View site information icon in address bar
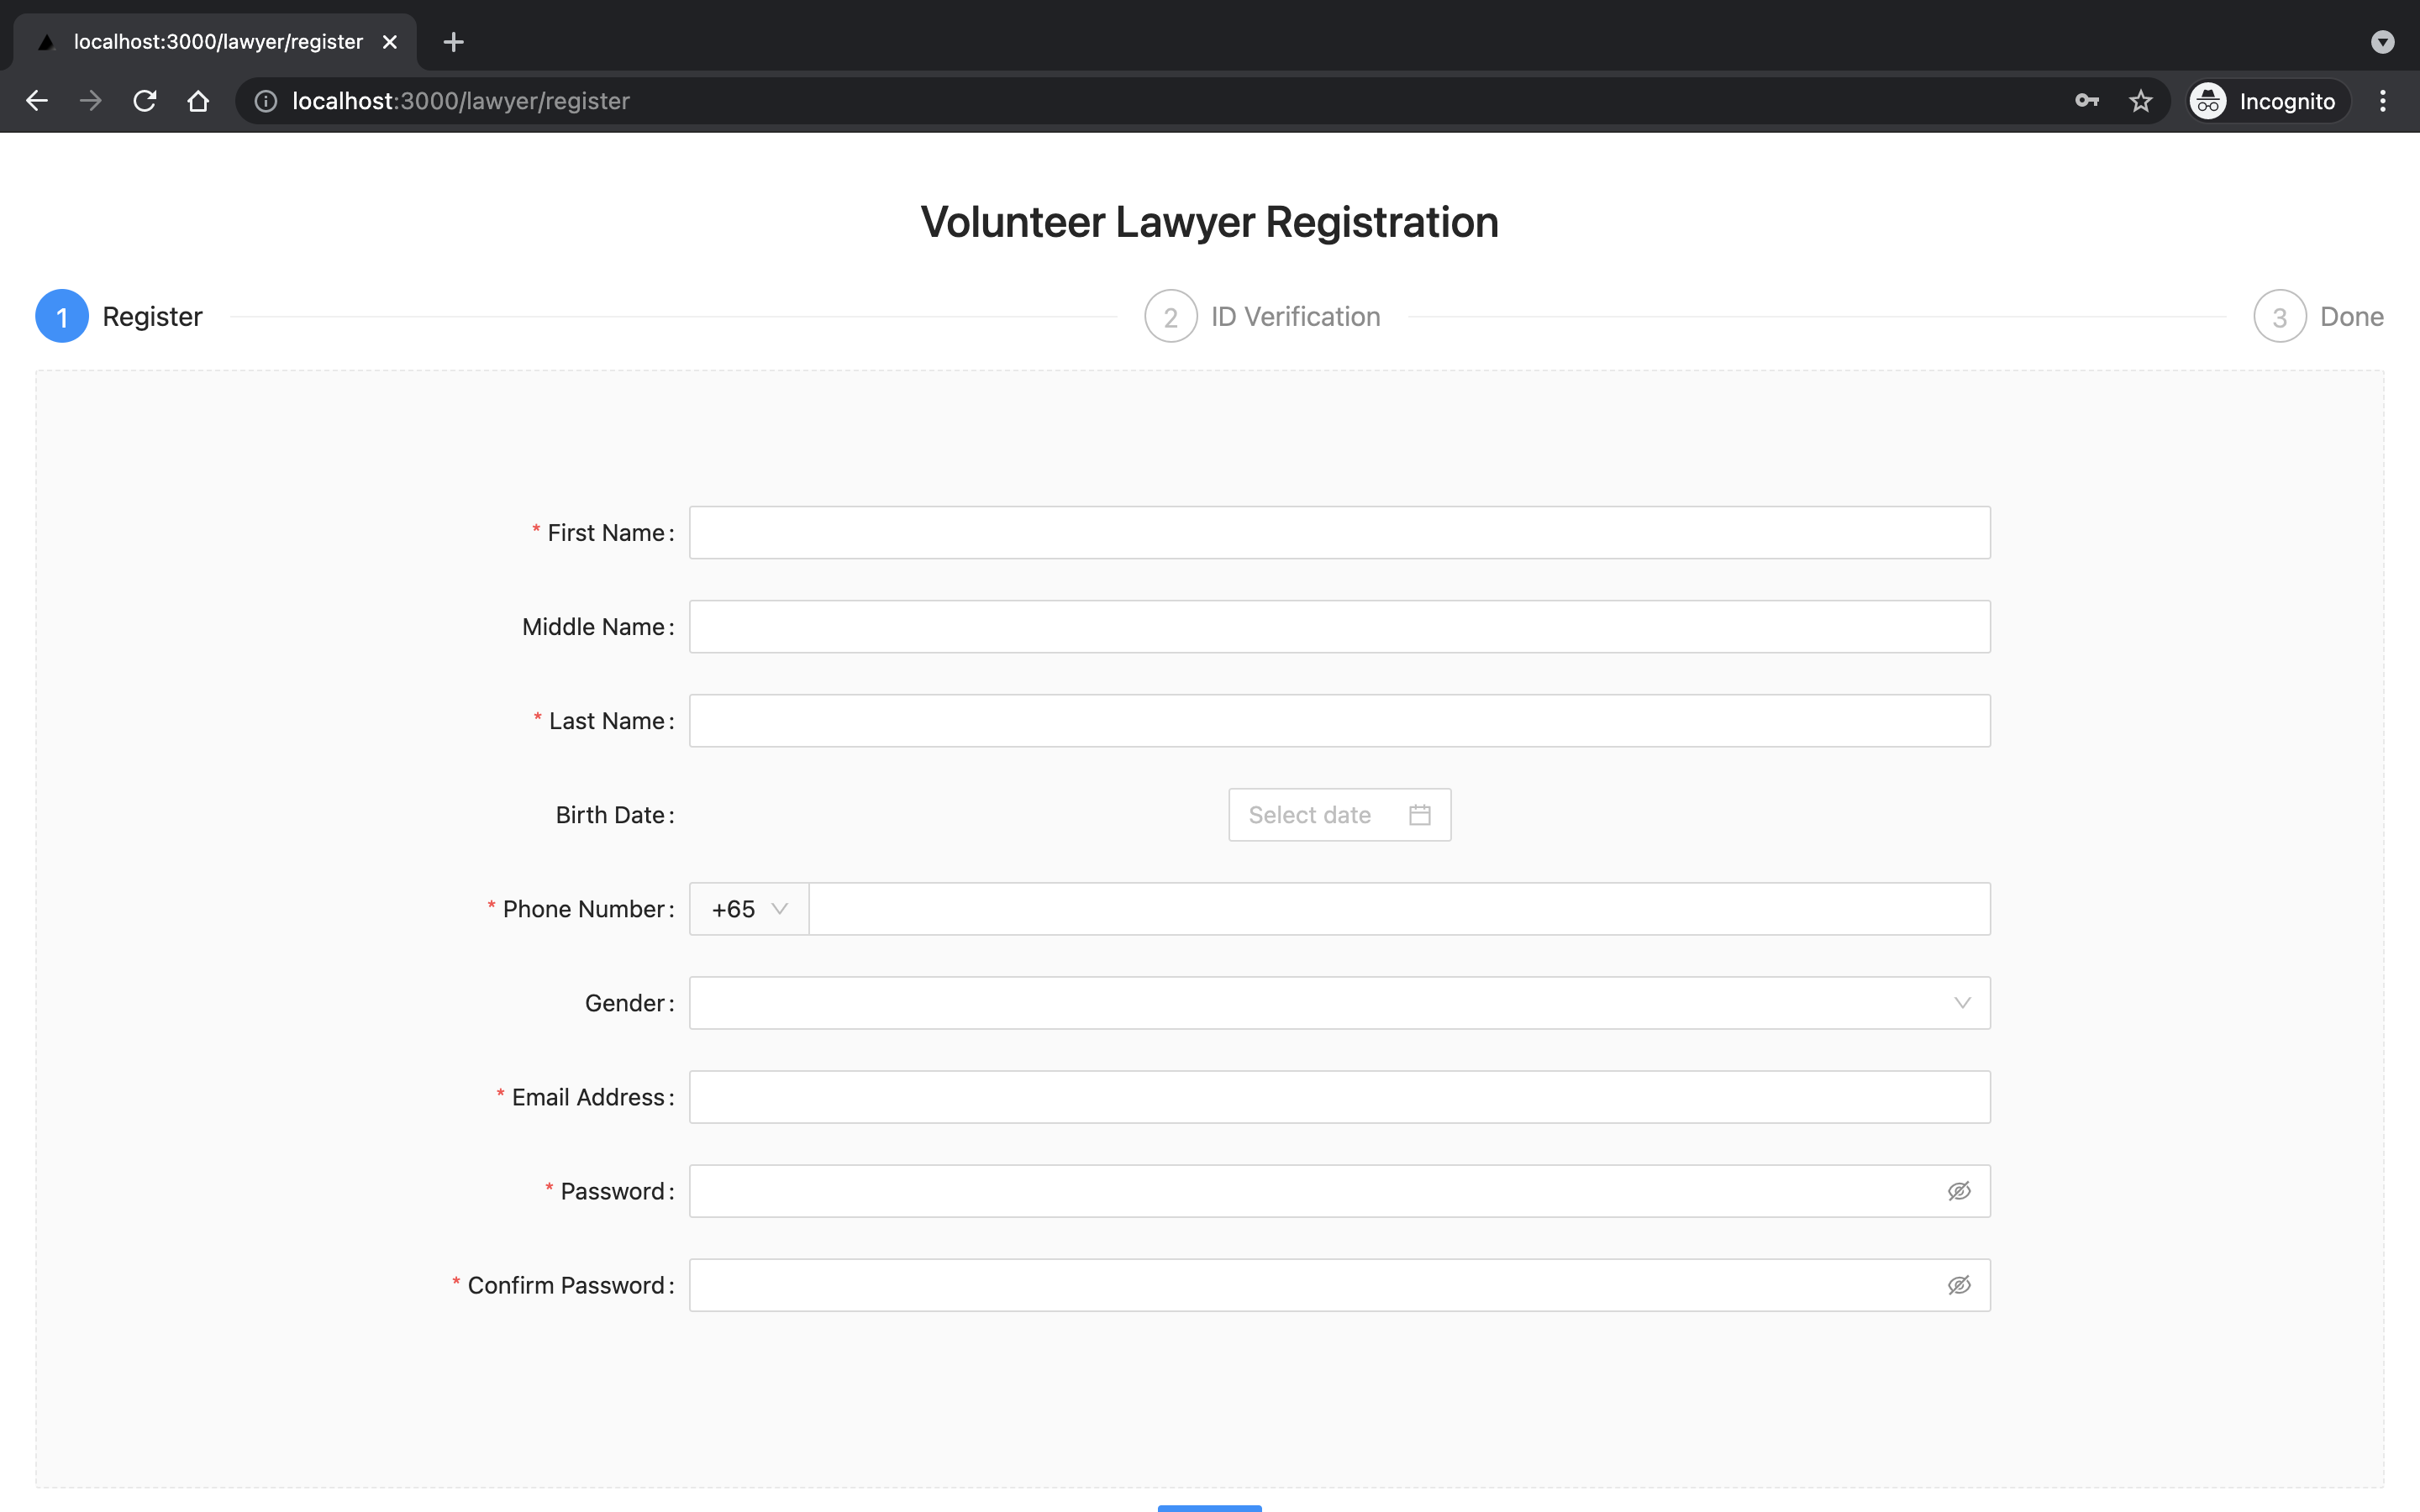 pos(265,101)
